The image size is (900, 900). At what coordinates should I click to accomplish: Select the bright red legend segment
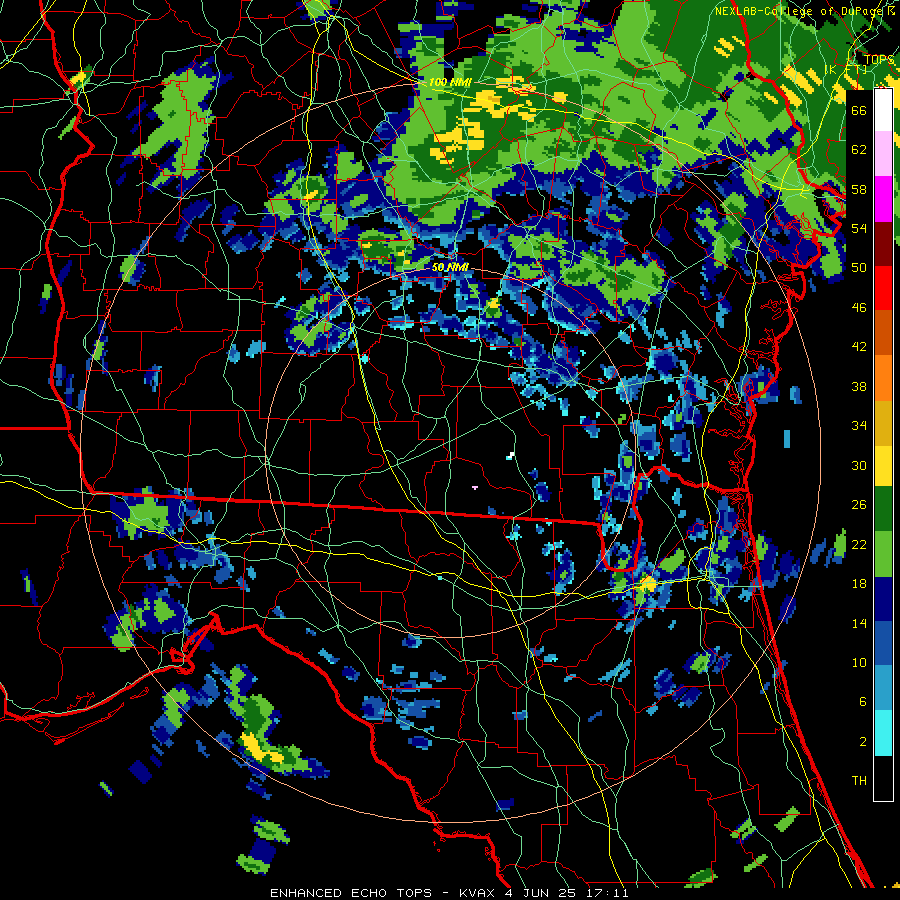[883, 289]
